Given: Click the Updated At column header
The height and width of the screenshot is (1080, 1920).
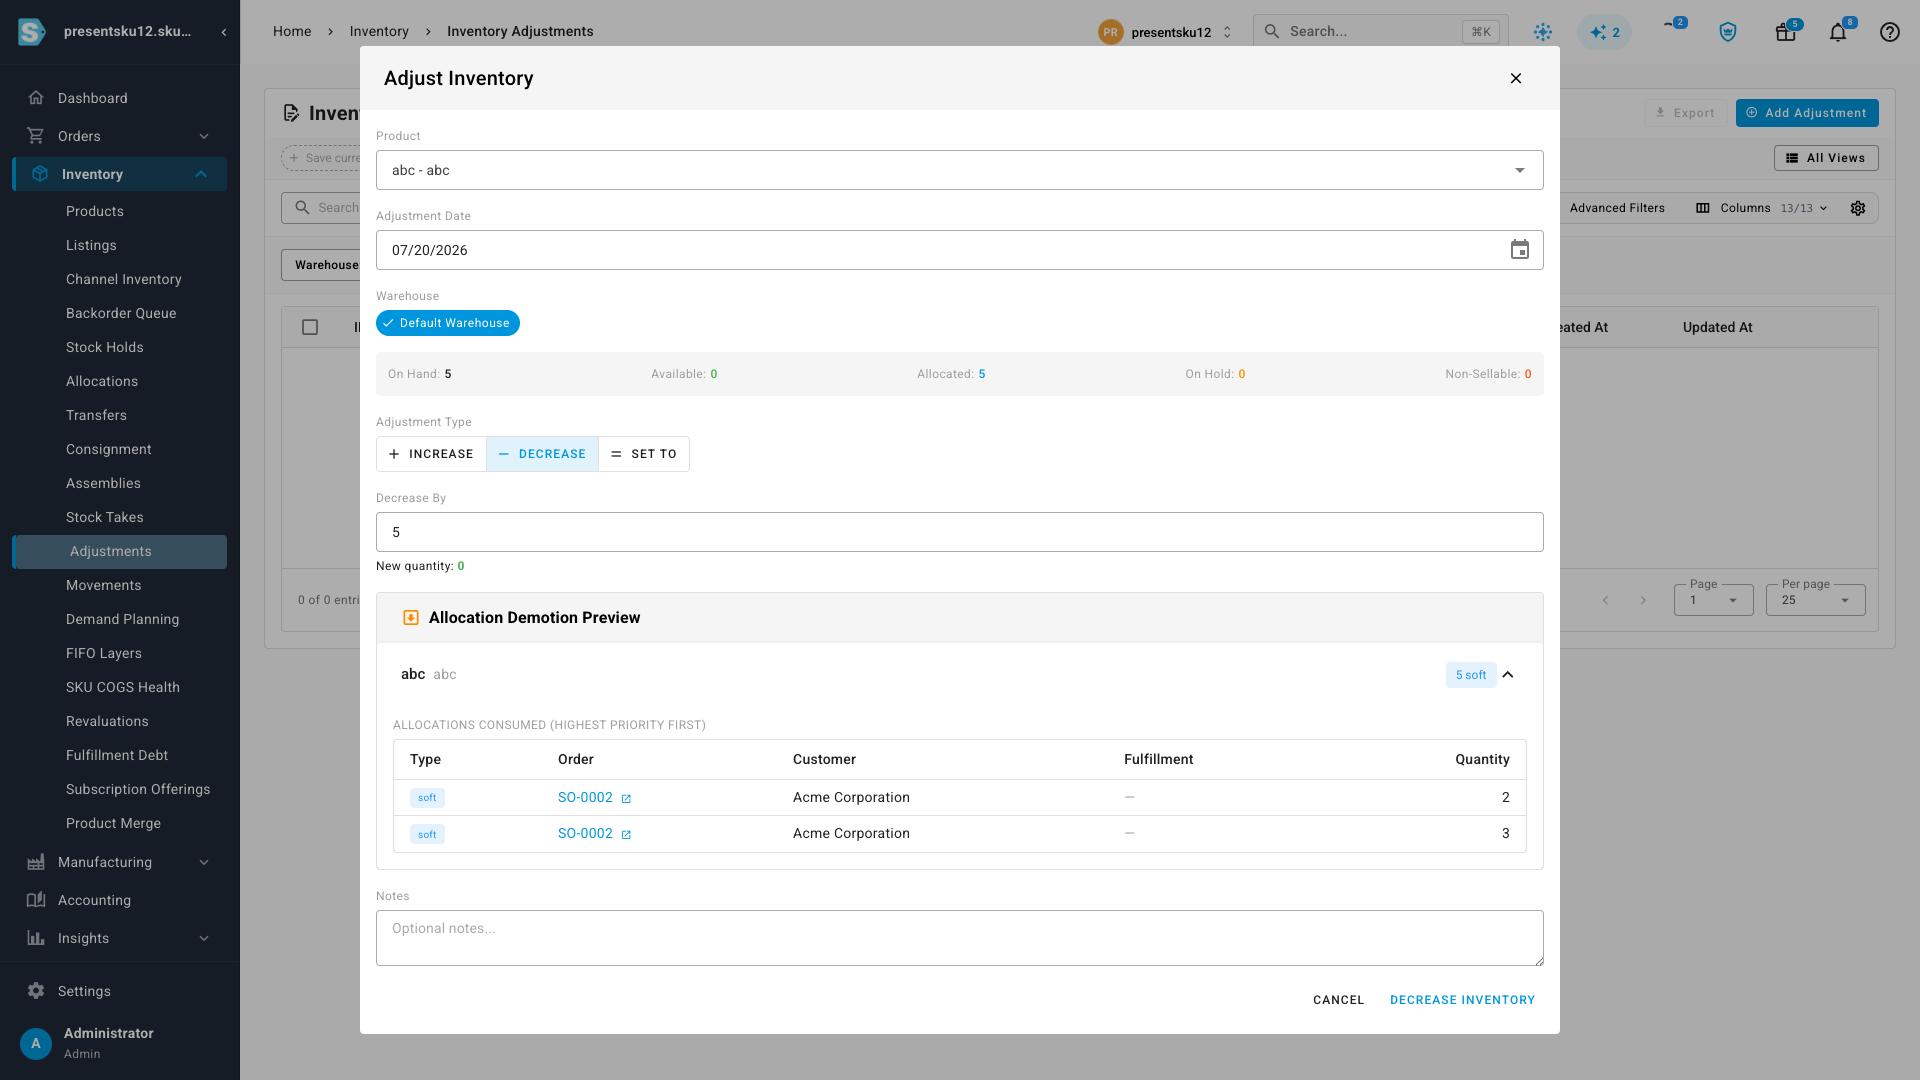Looking at the screenshot, I should (1717, 327).
